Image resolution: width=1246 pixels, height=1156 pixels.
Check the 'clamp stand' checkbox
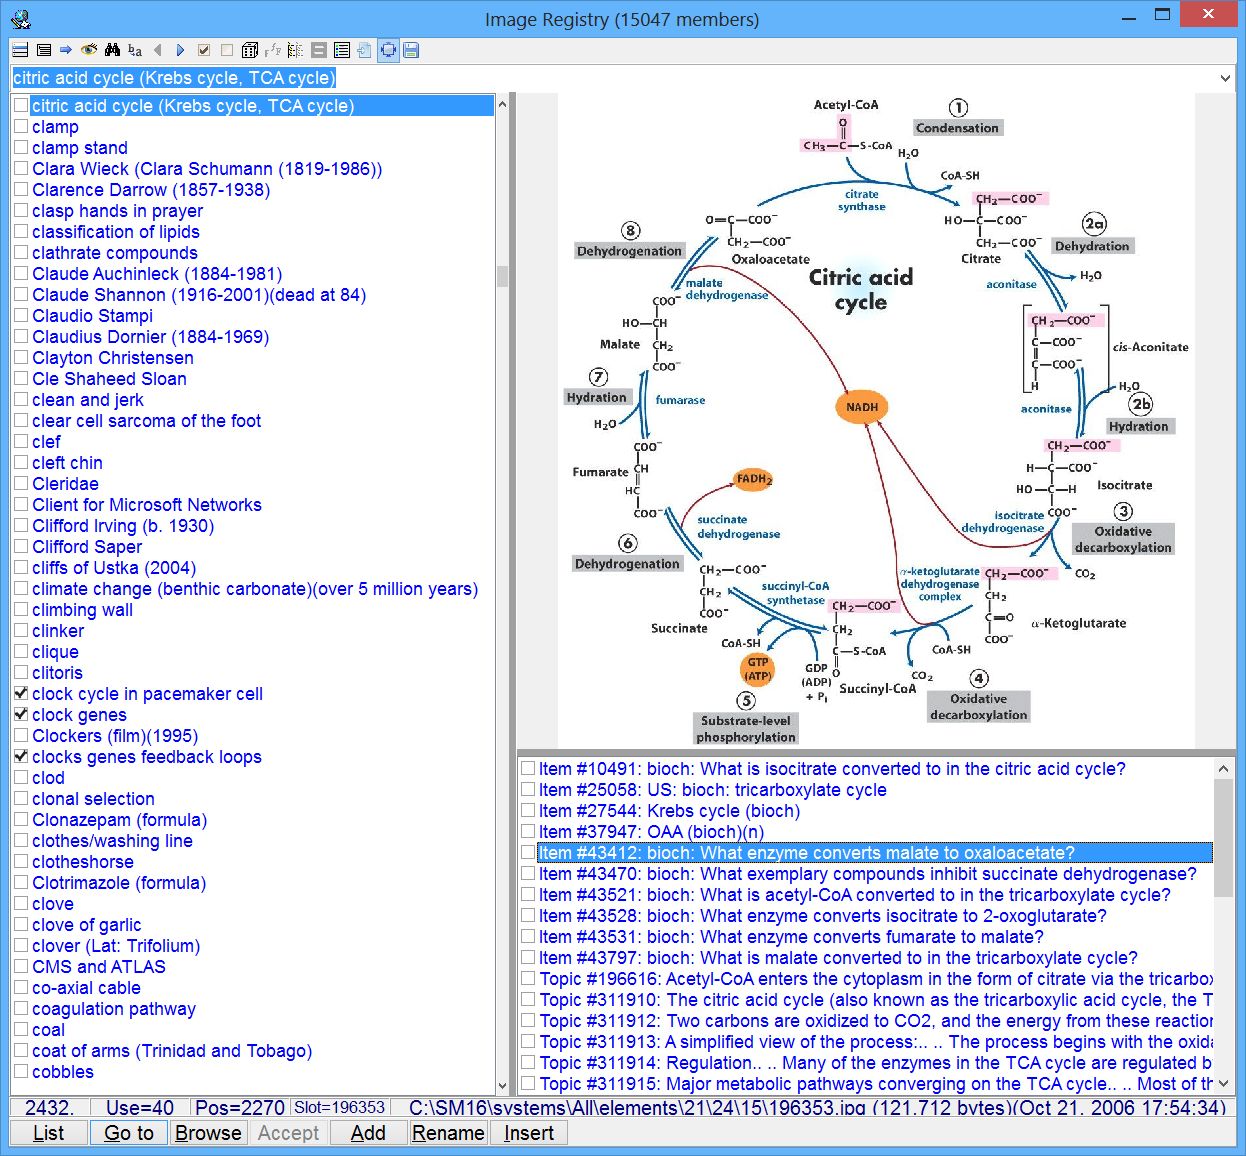click(21, 148)
